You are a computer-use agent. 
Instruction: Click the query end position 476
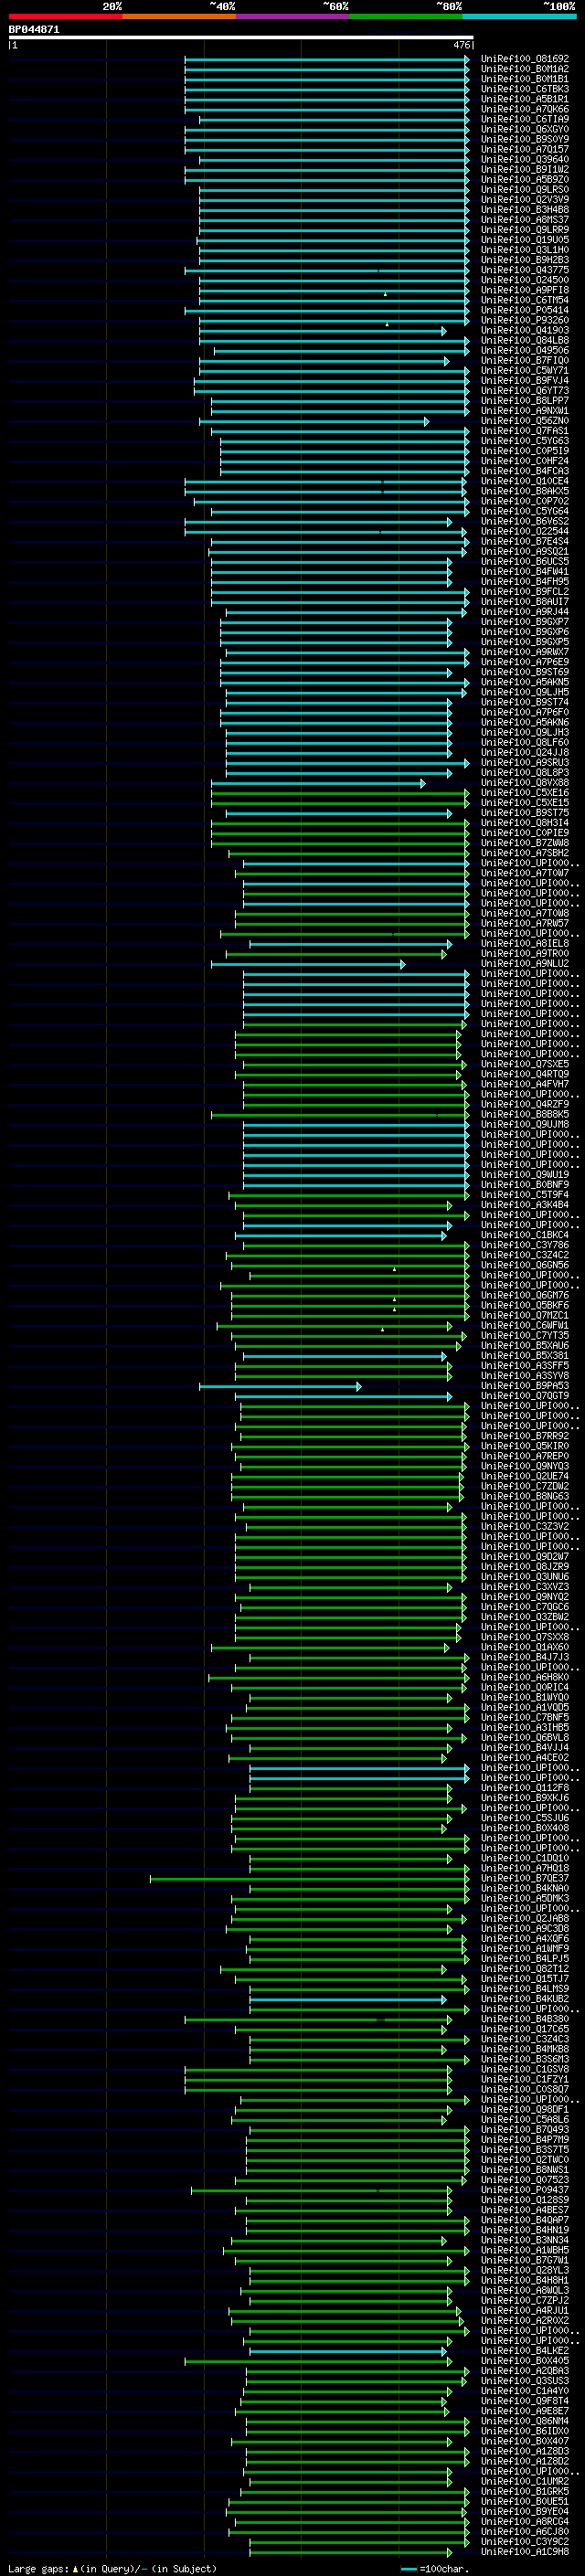[461, 46]
